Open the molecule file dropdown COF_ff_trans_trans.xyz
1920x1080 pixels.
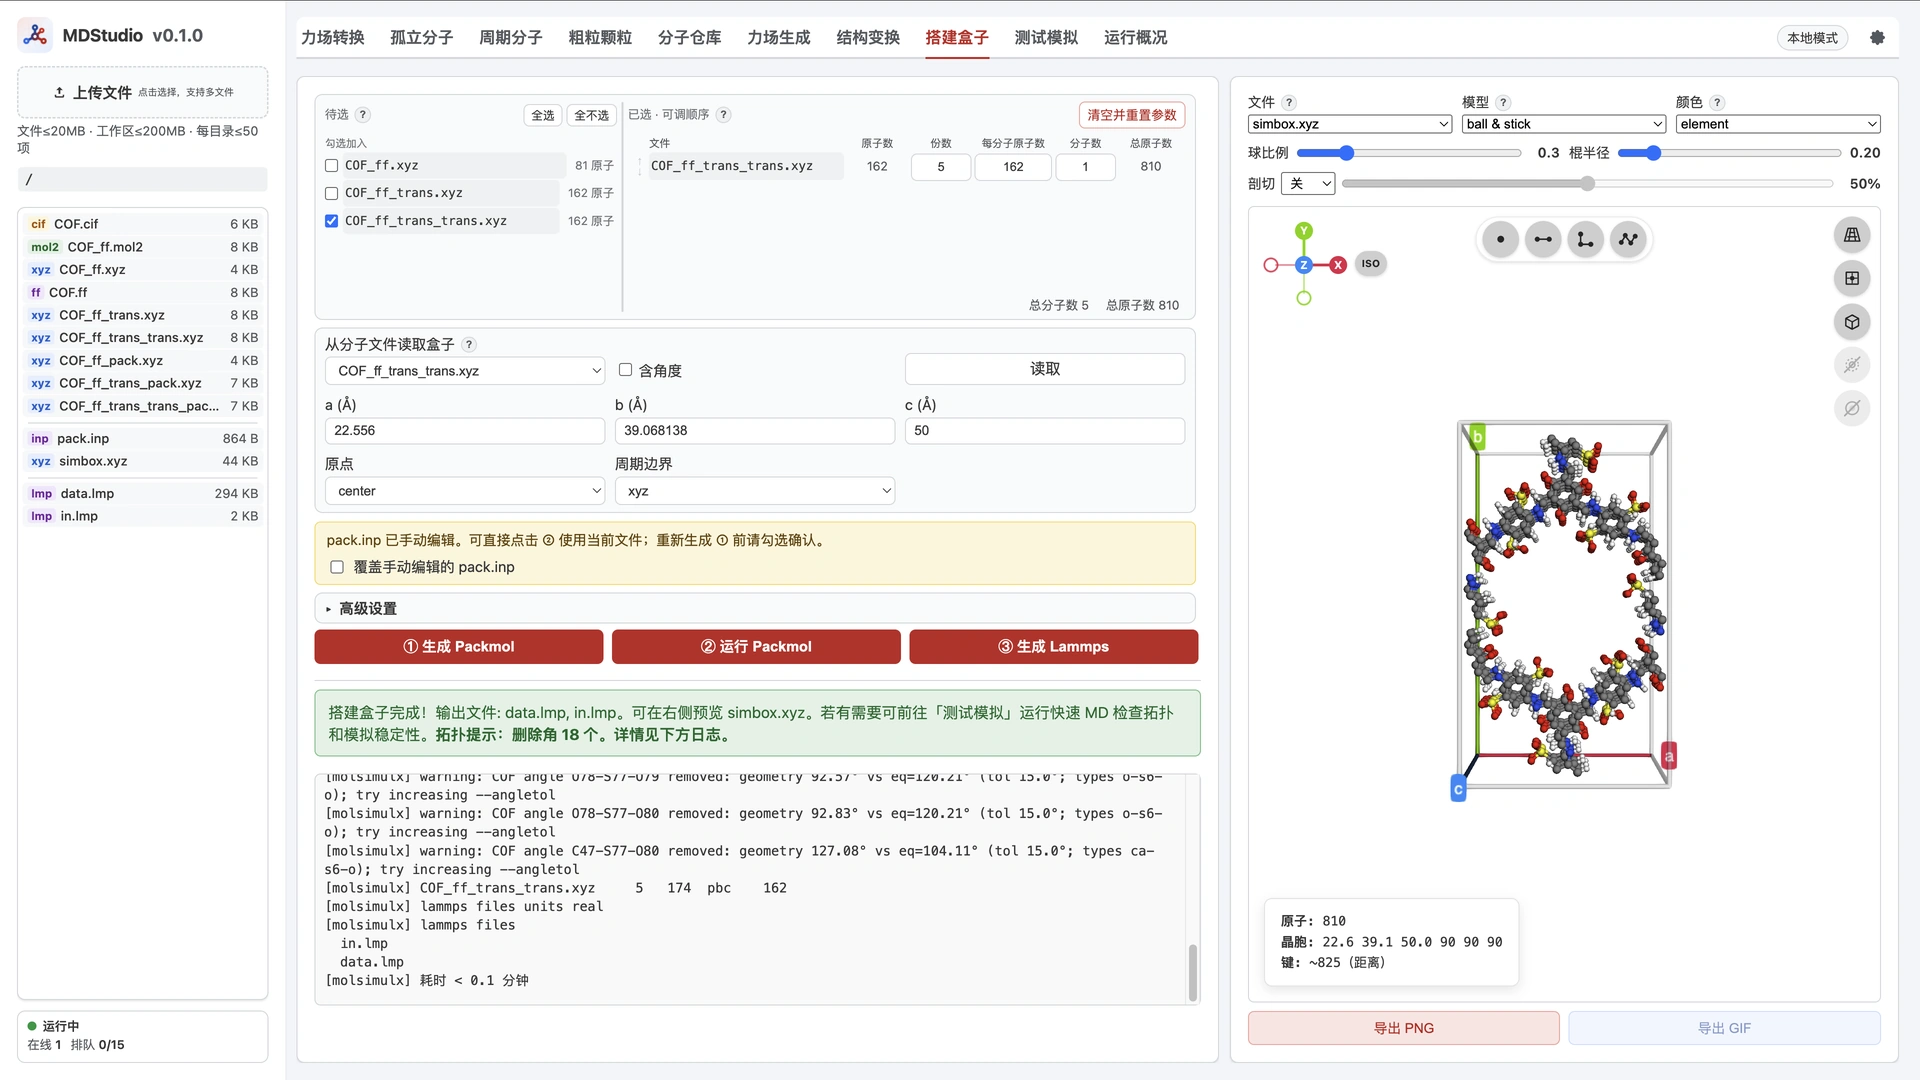coord(465,371)
